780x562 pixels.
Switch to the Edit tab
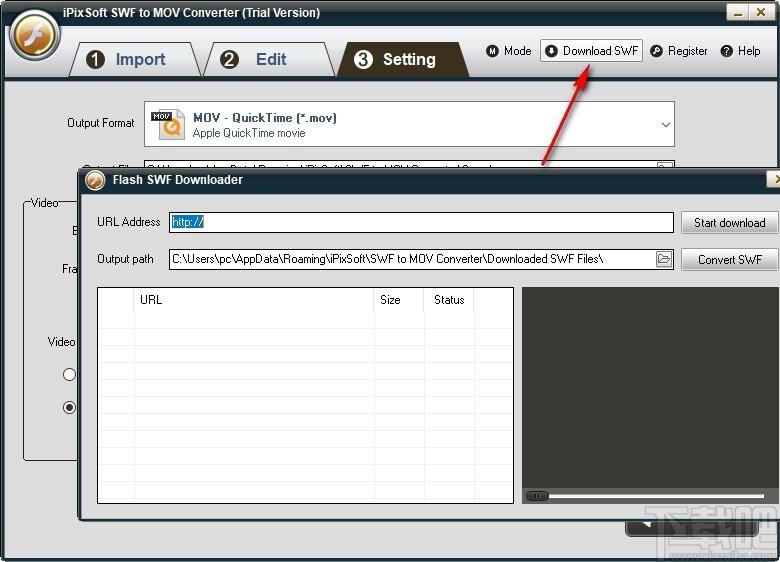[x=269, y=59]
